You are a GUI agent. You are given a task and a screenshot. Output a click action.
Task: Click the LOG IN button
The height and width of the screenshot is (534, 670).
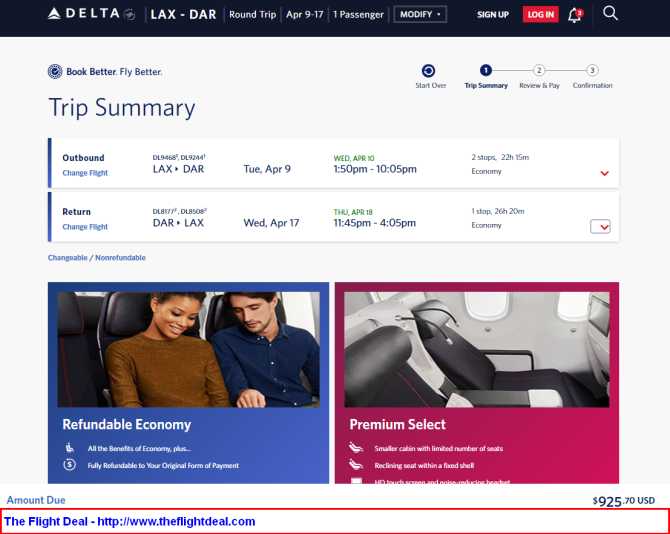click(x=541, y=15)
